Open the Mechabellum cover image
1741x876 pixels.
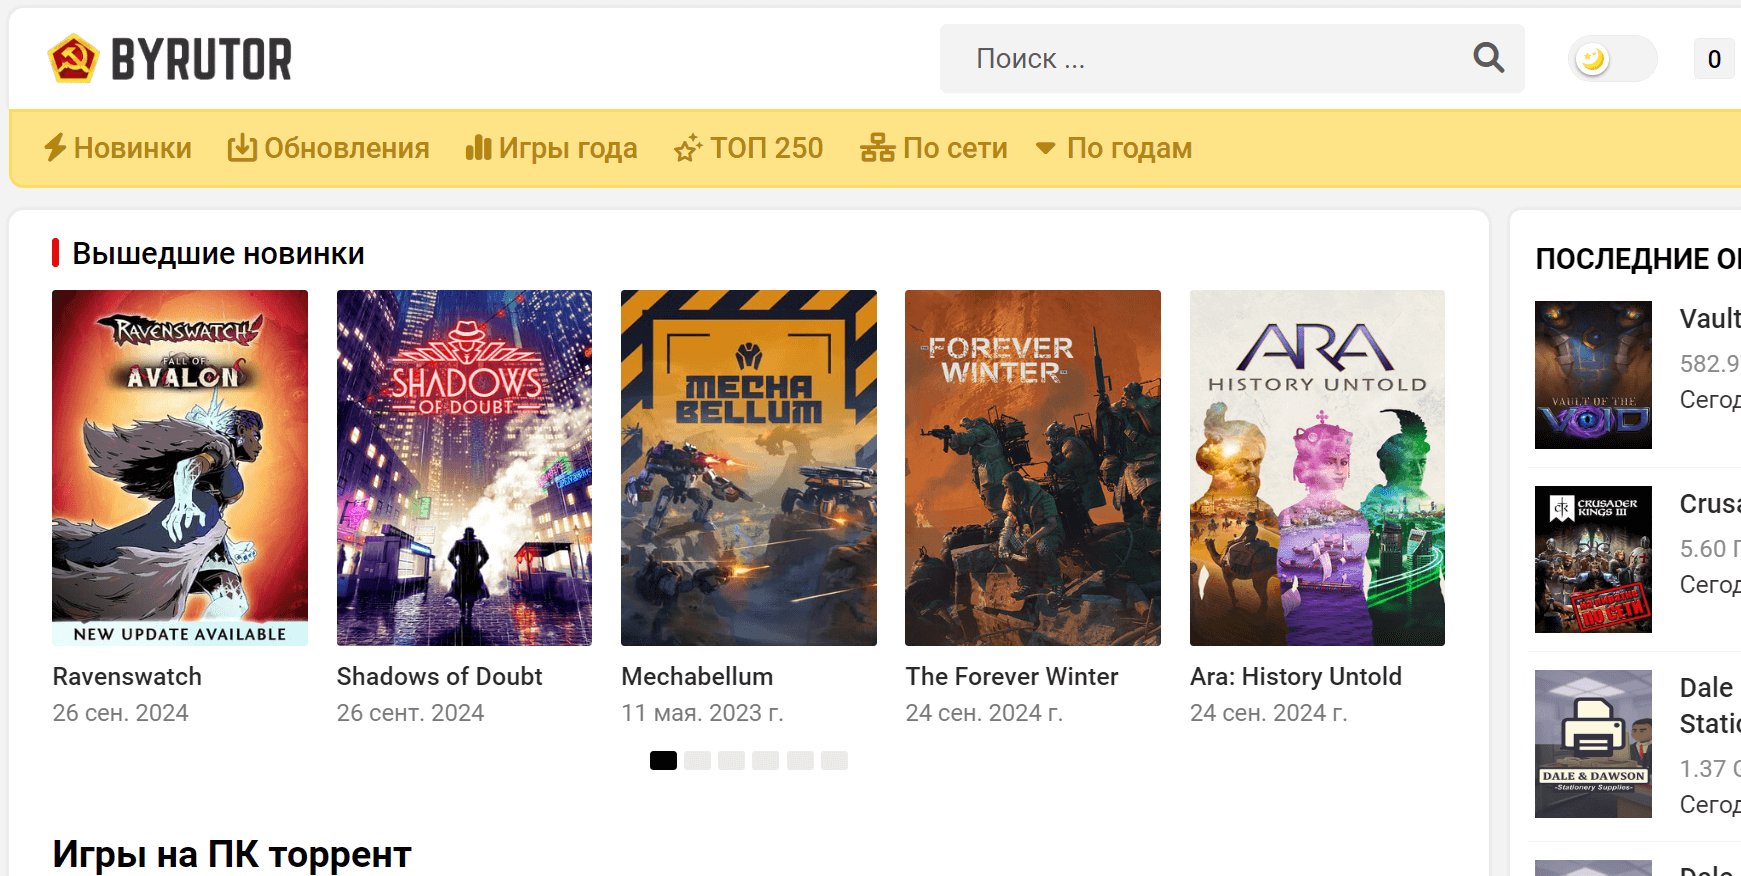pos(749,468)
